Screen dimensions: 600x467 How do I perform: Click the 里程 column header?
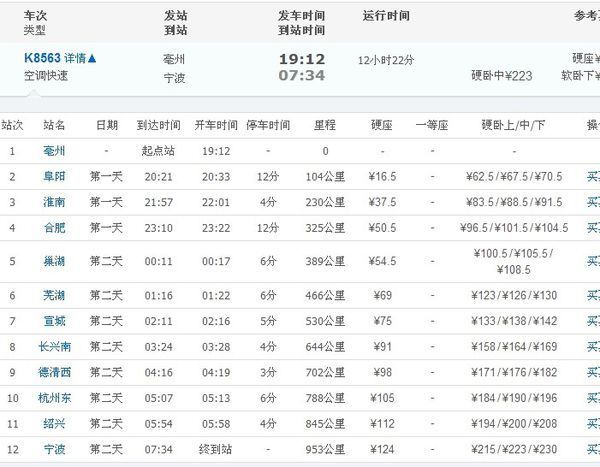(325, 125)
